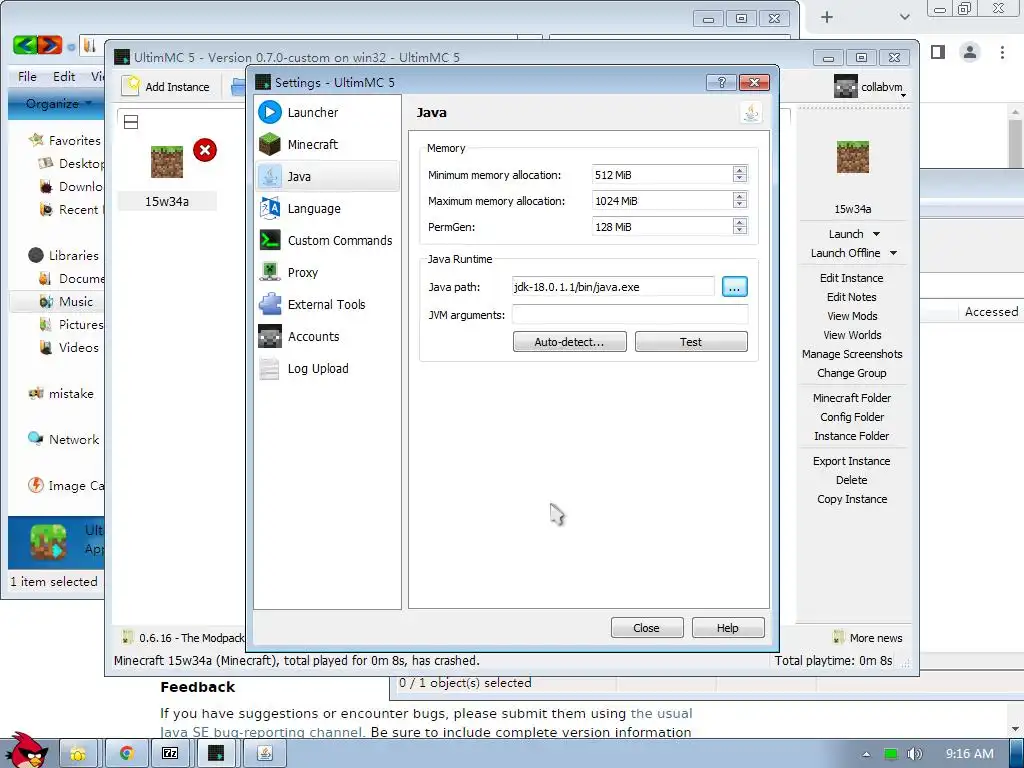The height and width of the screenshot is (768, 1024).
Task: Open the Java taskbar button
Action: click(x=265, y=754)
